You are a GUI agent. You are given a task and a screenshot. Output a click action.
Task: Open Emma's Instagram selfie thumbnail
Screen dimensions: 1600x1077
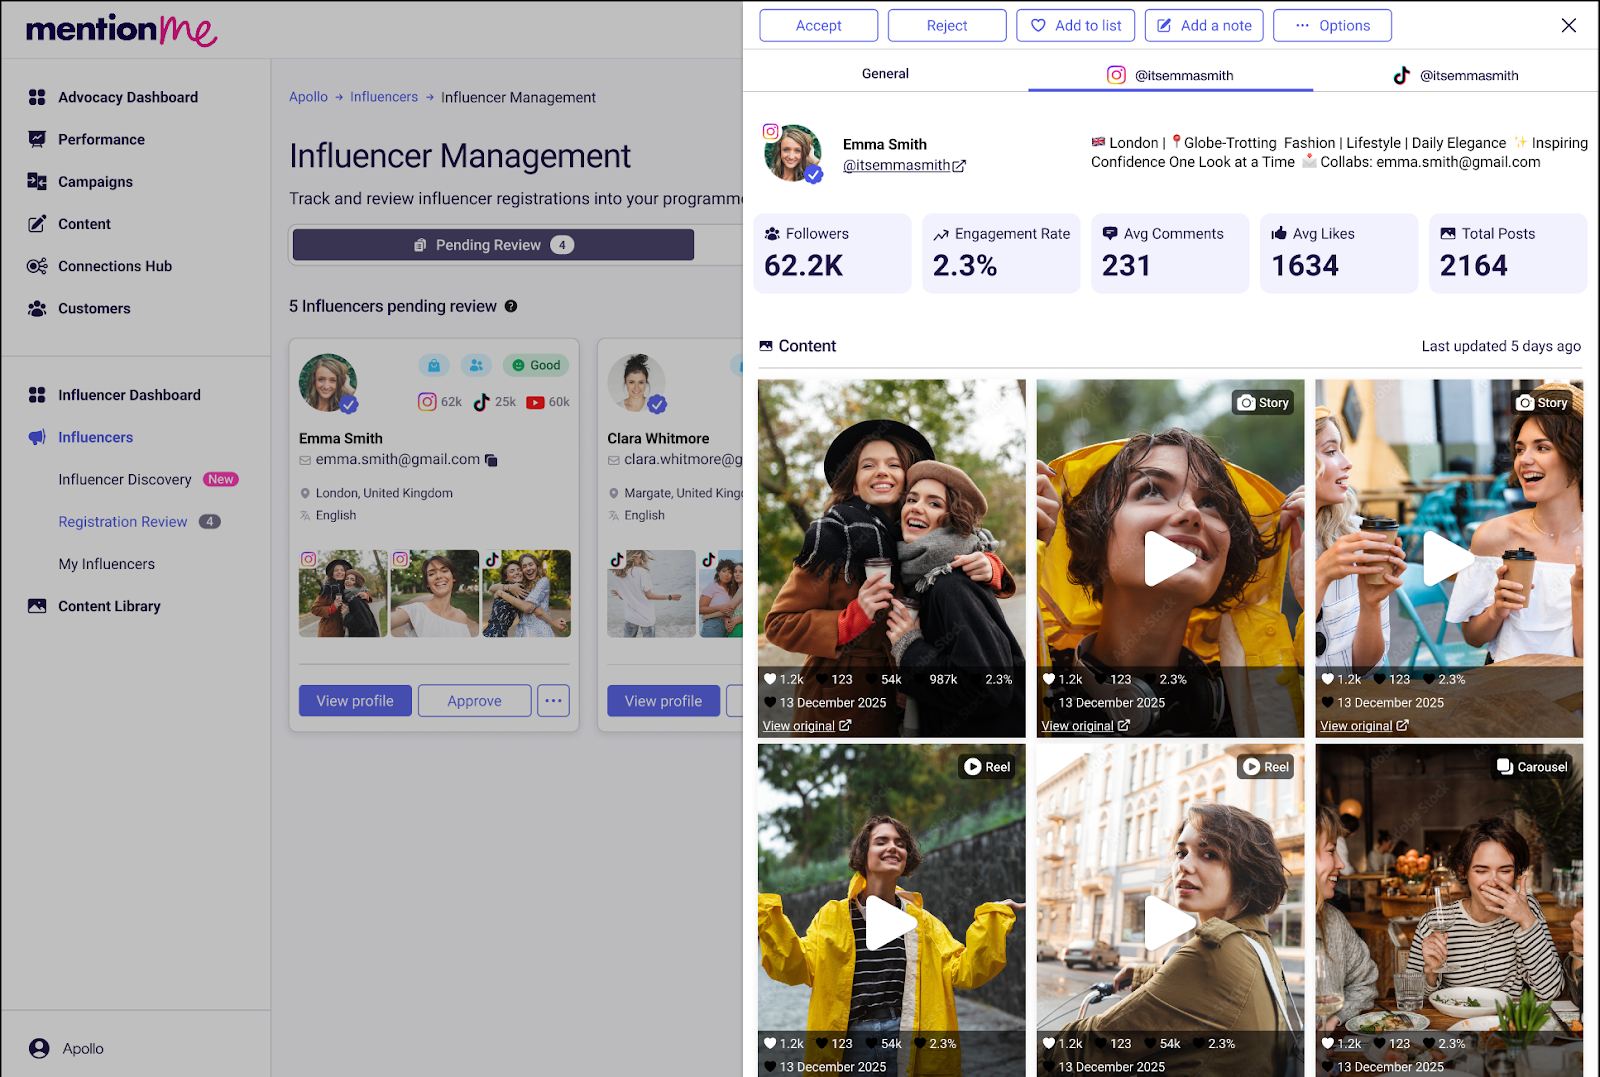pyautogui.click(x=434, y=593)
